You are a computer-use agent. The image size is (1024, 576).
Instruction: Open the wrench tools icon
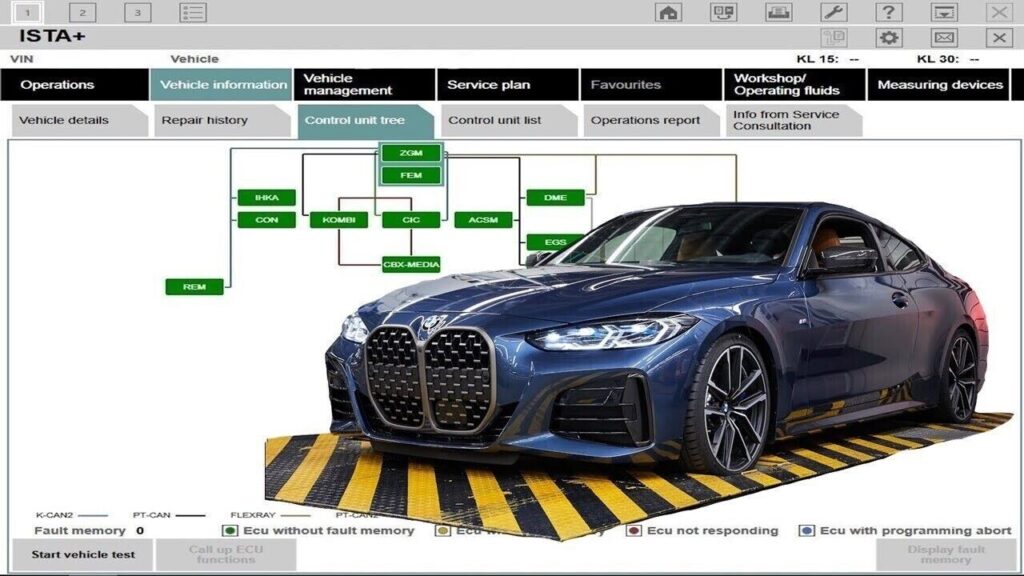pyautogui.click(x=833, y=13)
